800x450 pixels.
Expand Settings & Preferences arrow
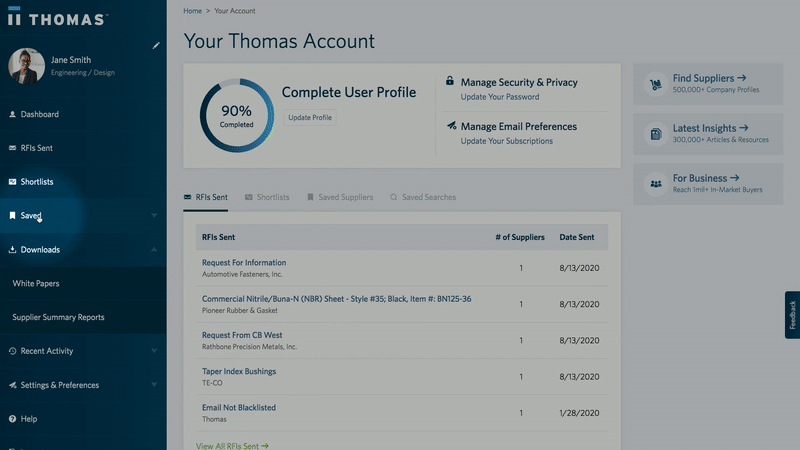(x=154, y=385)
